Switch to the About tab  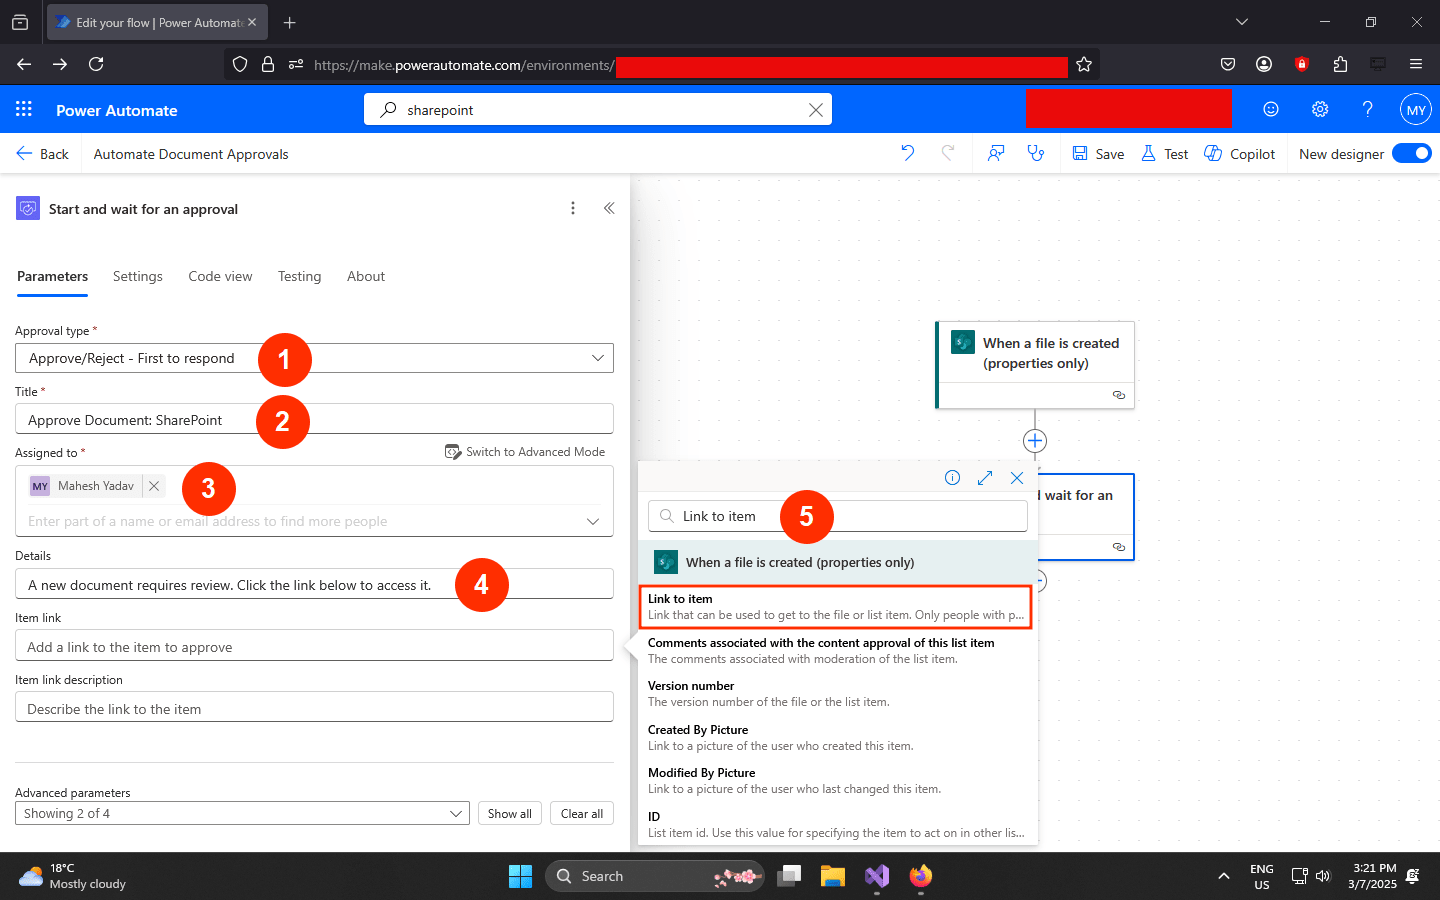coord(366,277)
